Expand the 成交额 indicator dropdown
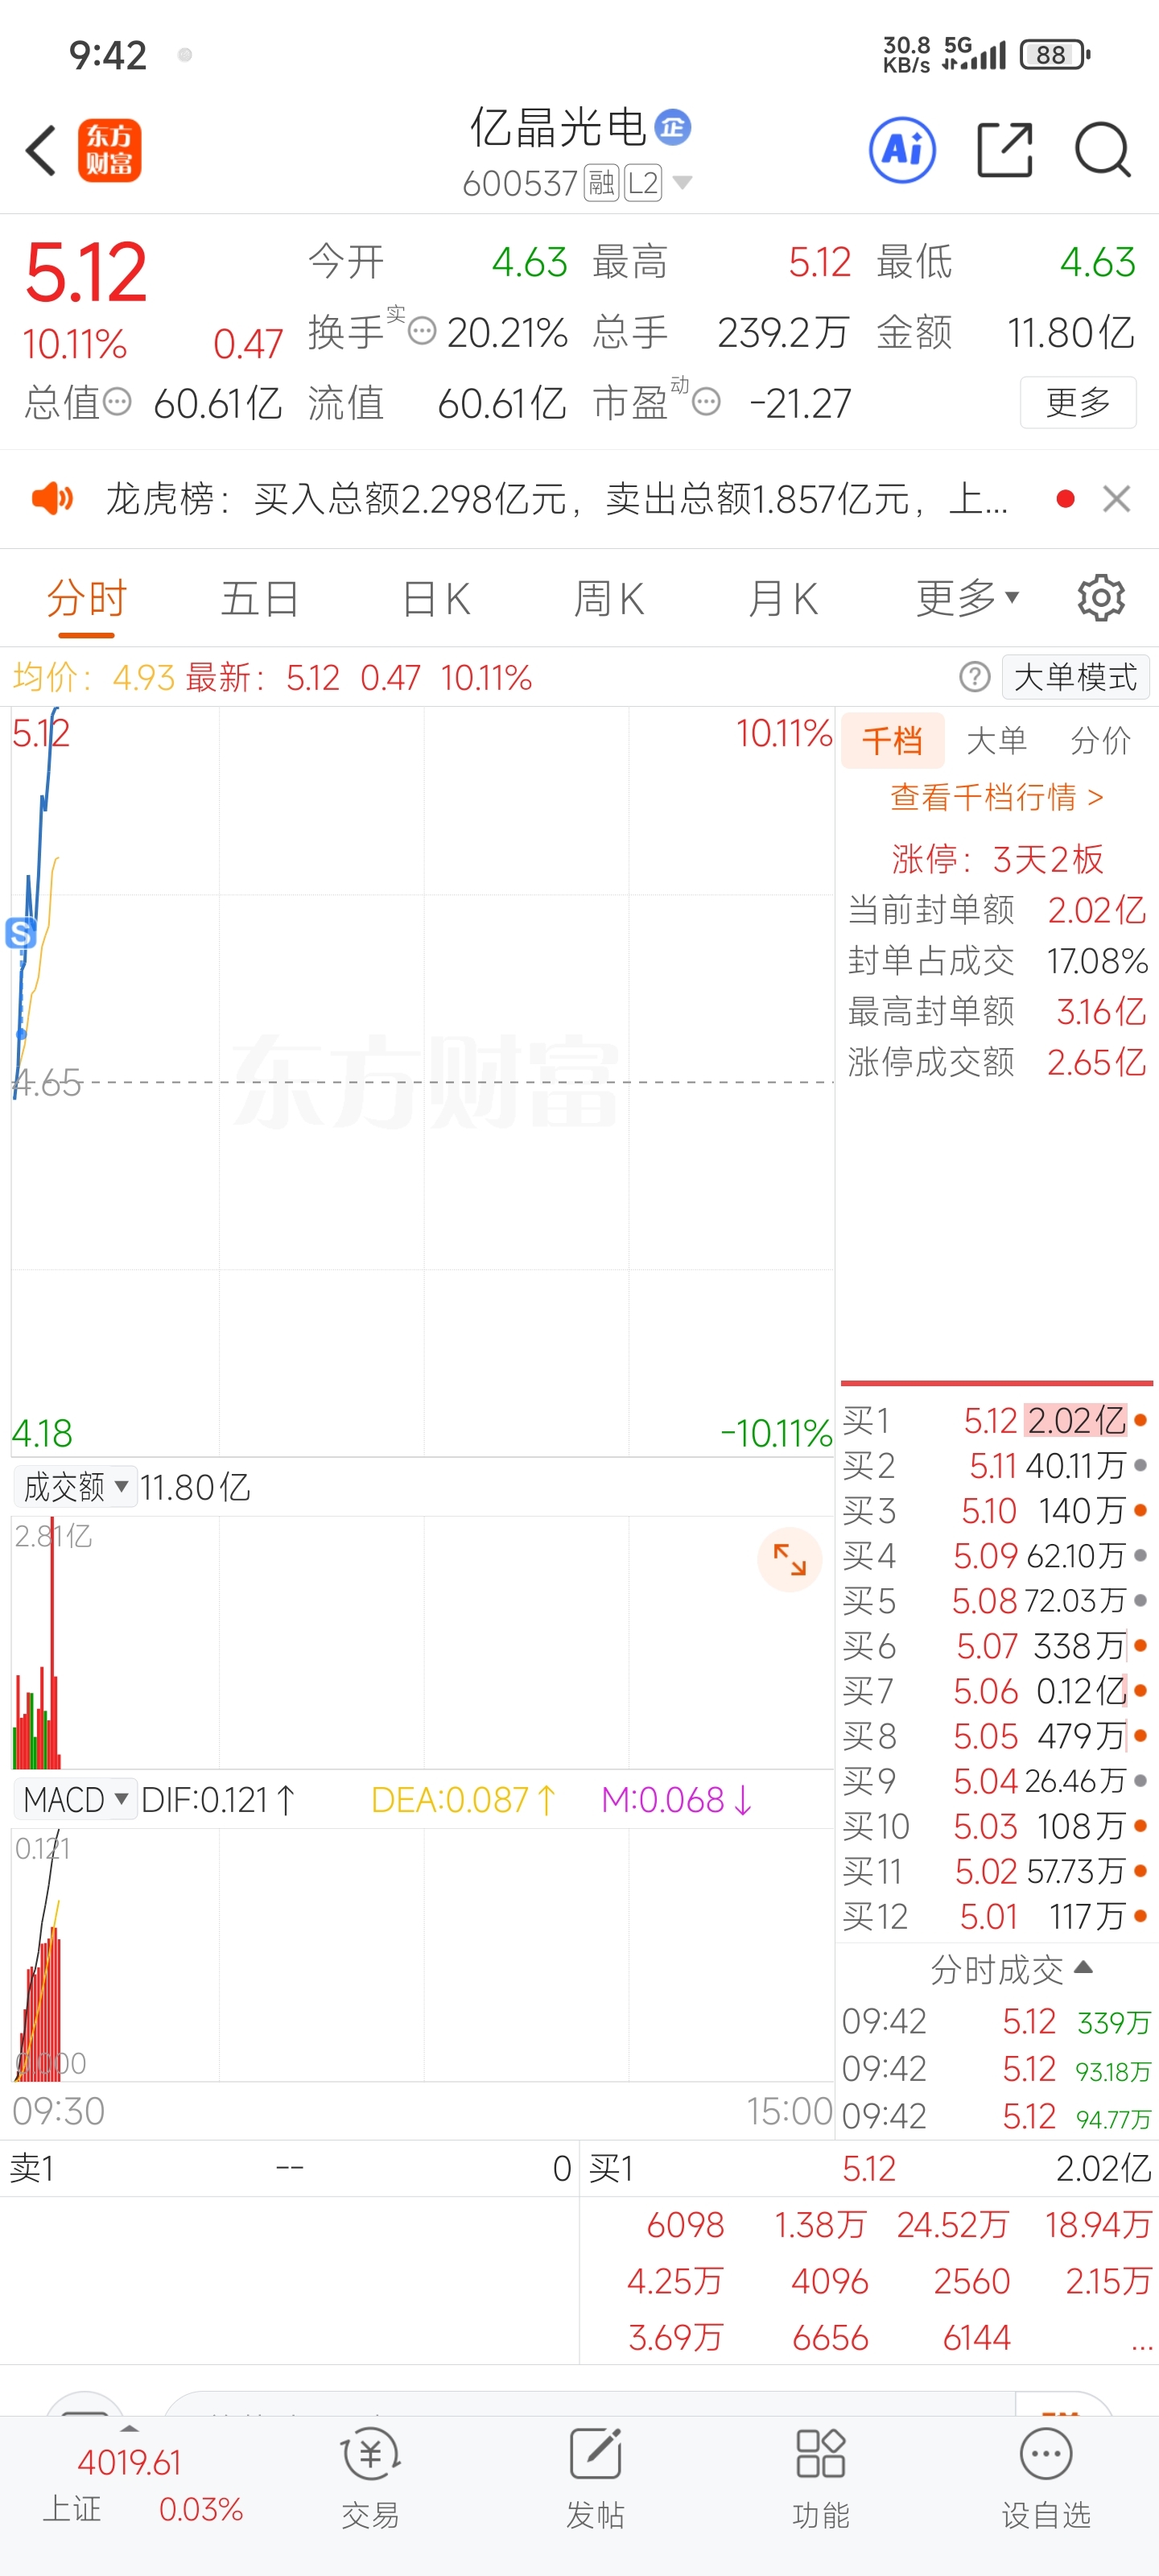Image resolution: width=1159 pixels, height=2576 pixels. point(74,1487)
